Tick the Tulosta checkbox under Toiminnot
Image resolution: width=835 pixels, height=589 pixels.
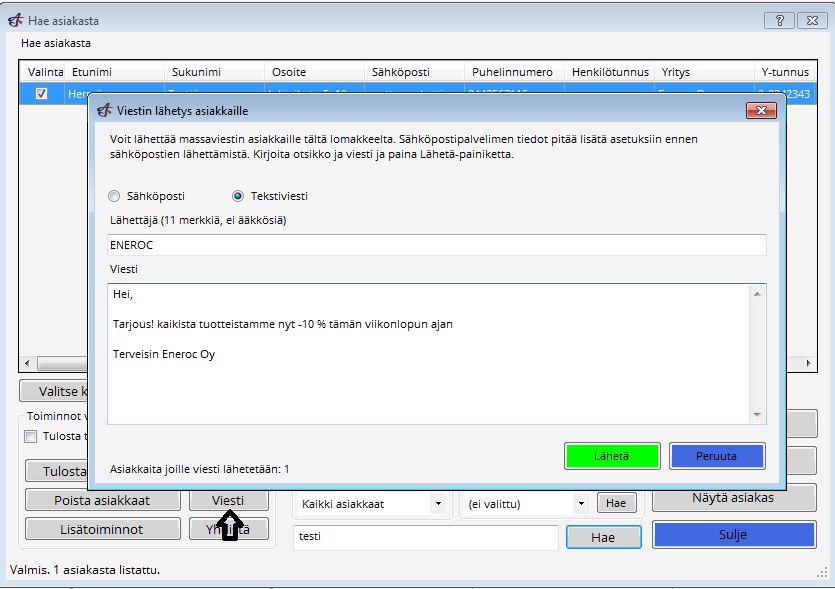30,436
